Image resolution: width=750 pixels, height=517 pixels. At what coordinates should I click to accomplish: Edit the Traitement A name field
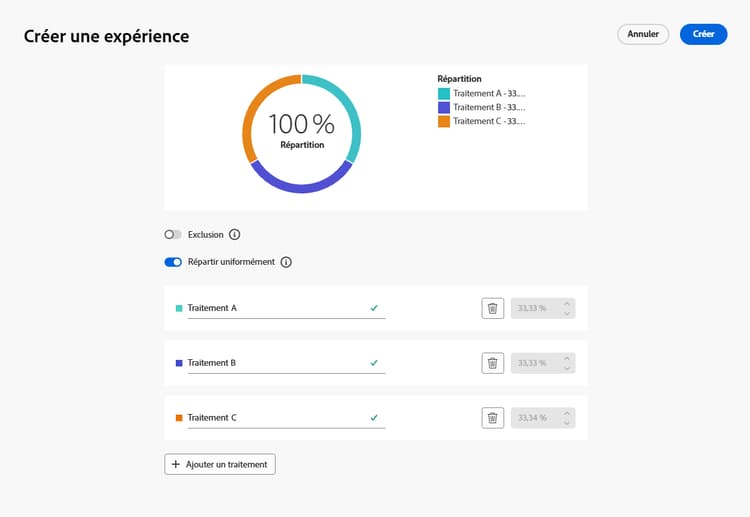point(286,308)
